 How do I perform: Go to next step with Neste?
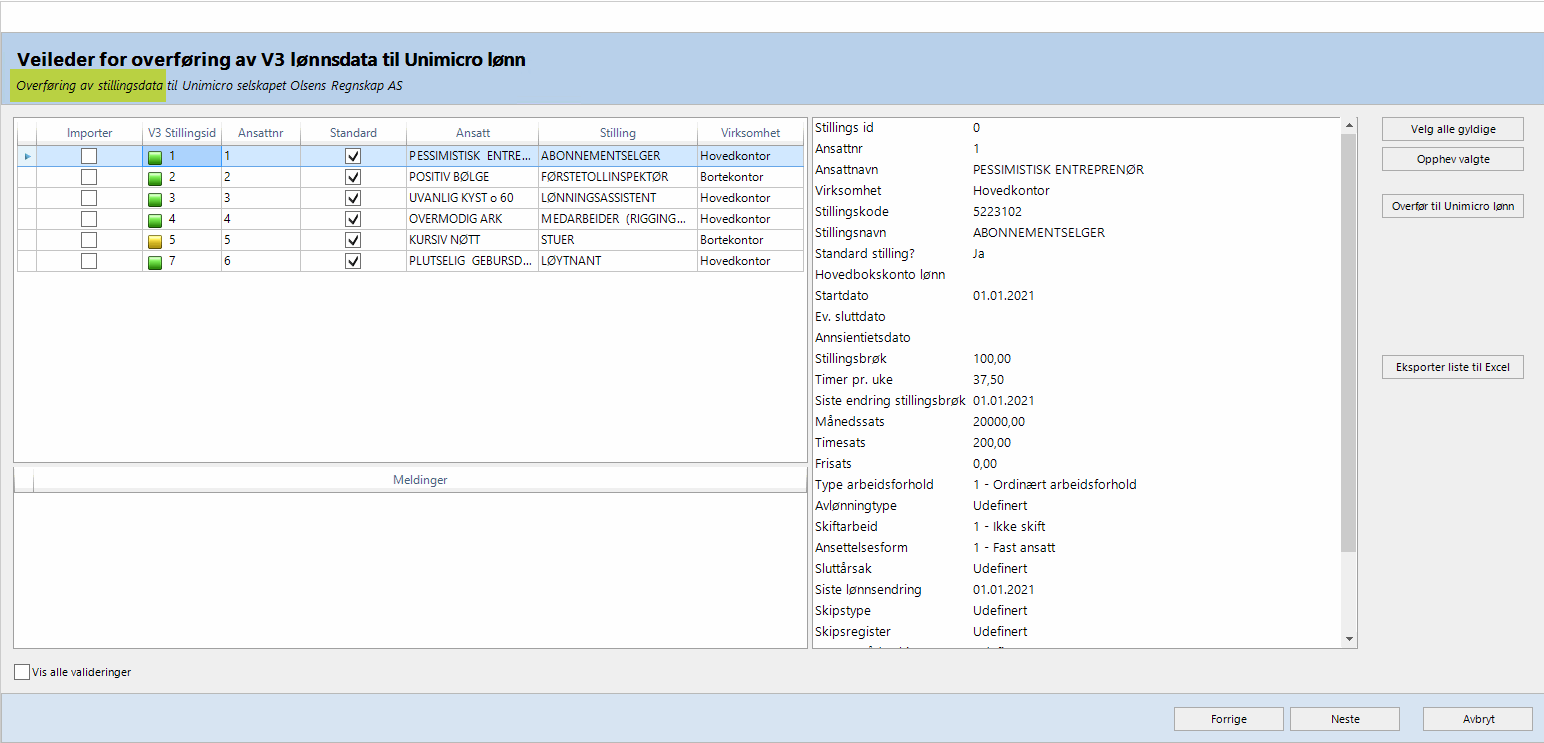click(1344, 719)
